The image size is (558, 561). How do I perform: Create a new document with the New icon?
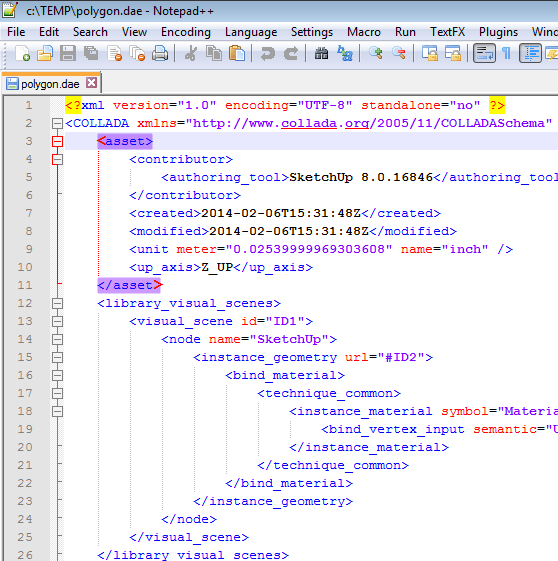(22, 53)
